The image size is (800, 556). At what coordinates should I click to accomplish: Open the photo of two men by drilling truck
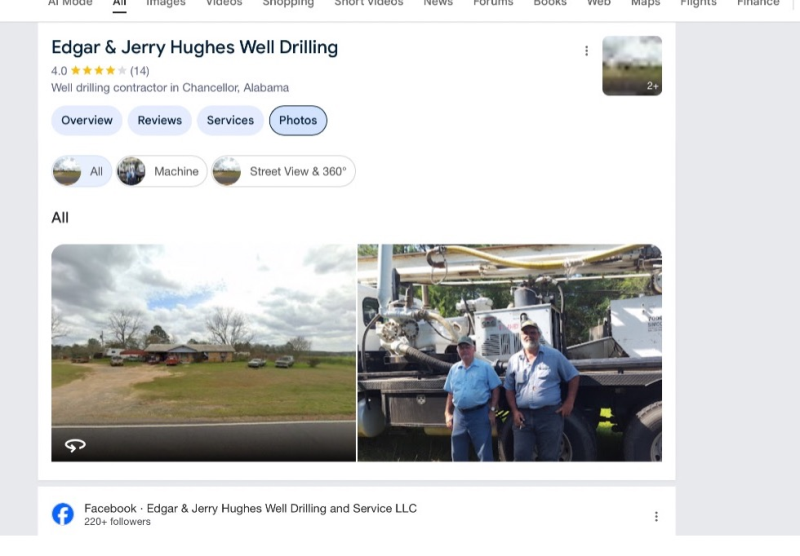tap(510, 353)
